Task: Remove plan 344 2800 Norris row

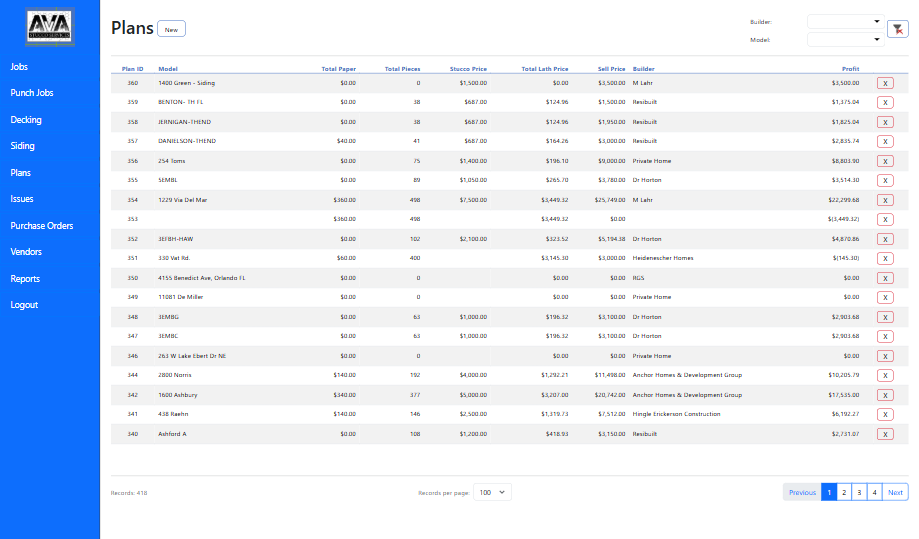Action: pos(884,376)
